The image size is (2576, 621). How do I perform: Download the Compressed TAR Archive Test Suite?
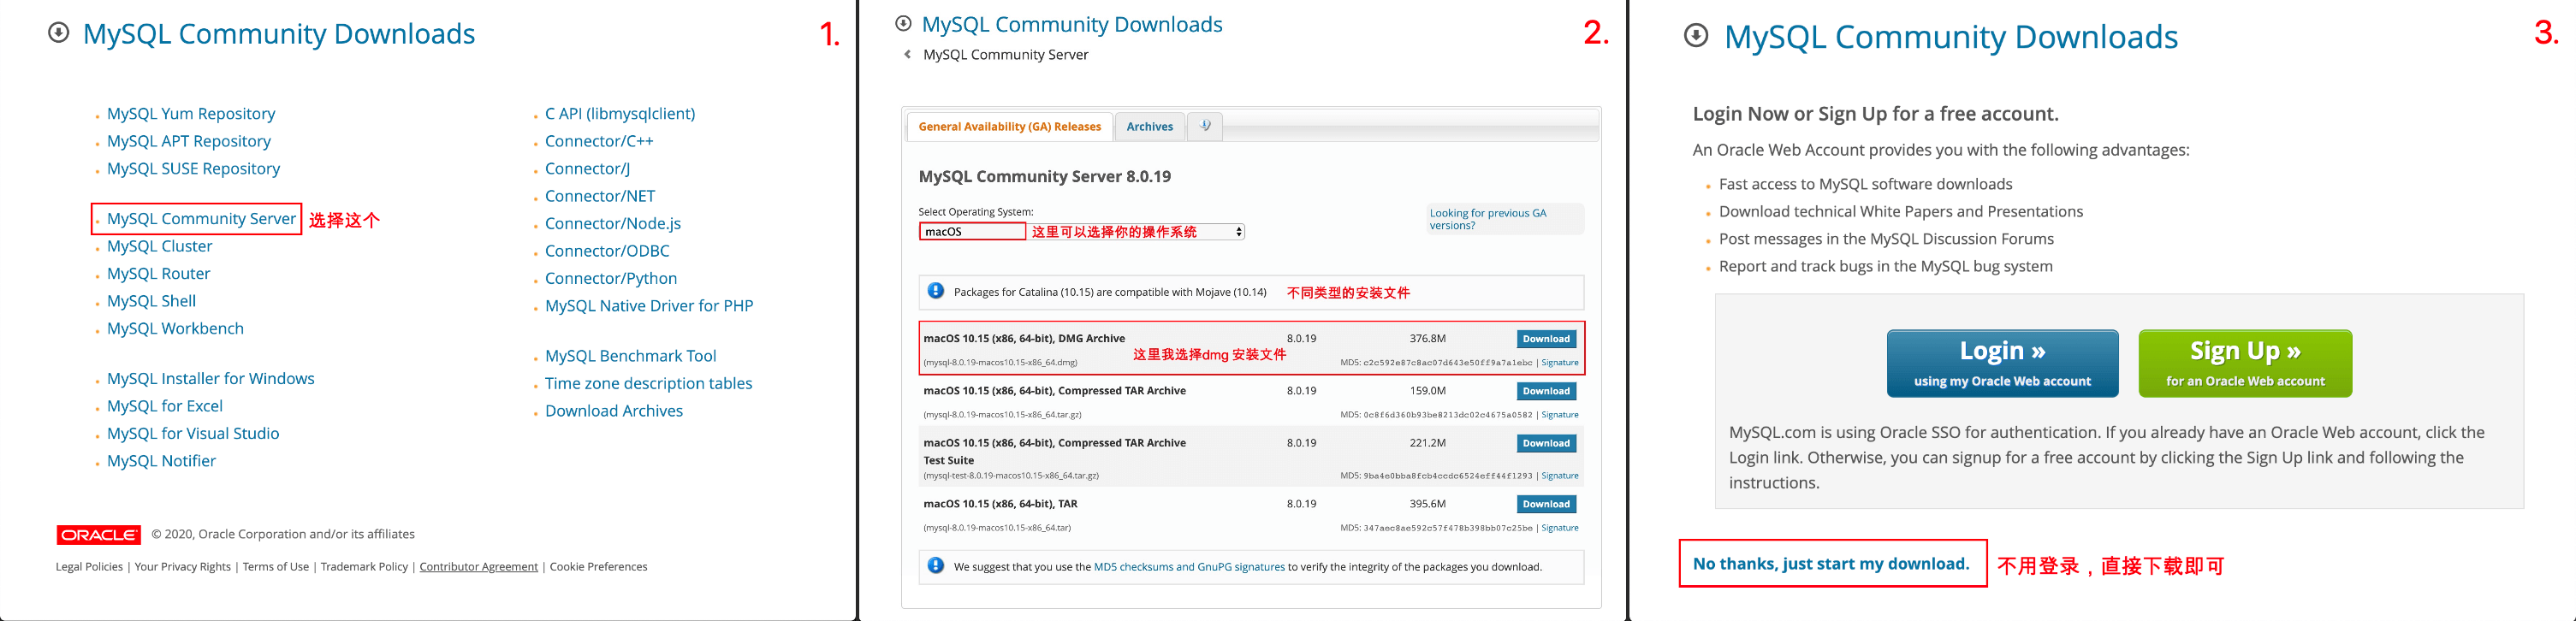tap(1546, 443)
